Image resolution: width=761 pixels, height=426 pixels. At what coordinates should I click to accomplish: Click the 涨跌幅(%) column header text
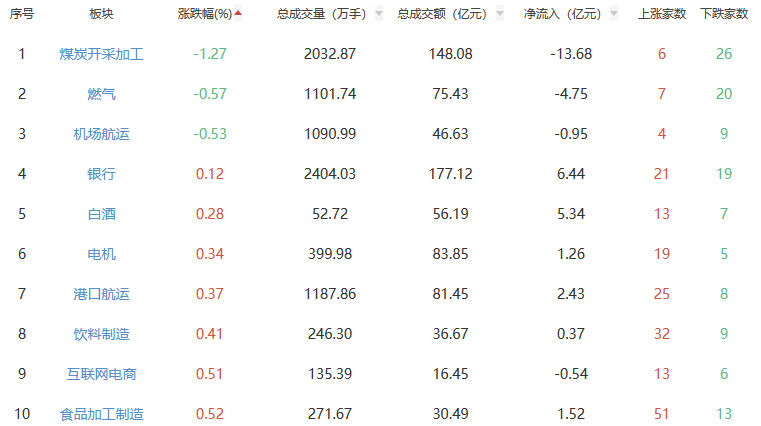click(204, 14)
